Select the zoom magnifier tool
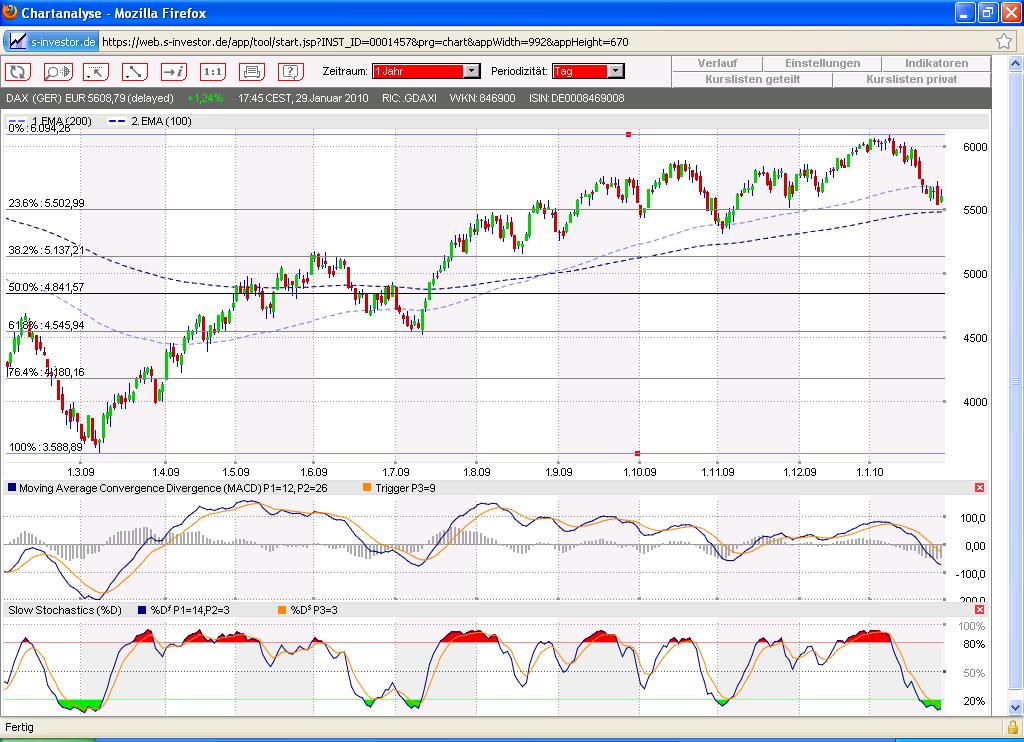Screen dimensions: 1024x742 [x=57, y=71]
